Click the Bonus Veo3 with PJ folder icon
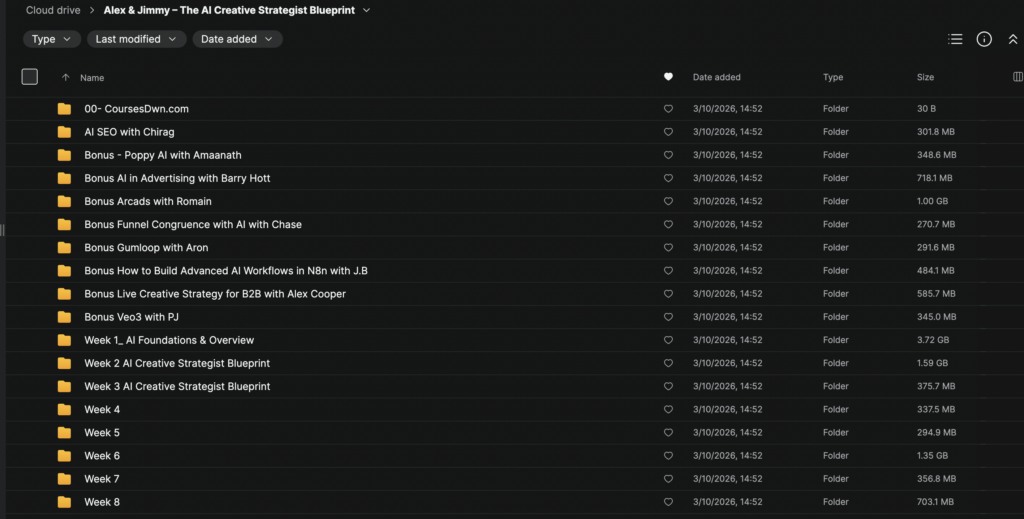This screenshot has width=1024, height=519. (64, 317)
